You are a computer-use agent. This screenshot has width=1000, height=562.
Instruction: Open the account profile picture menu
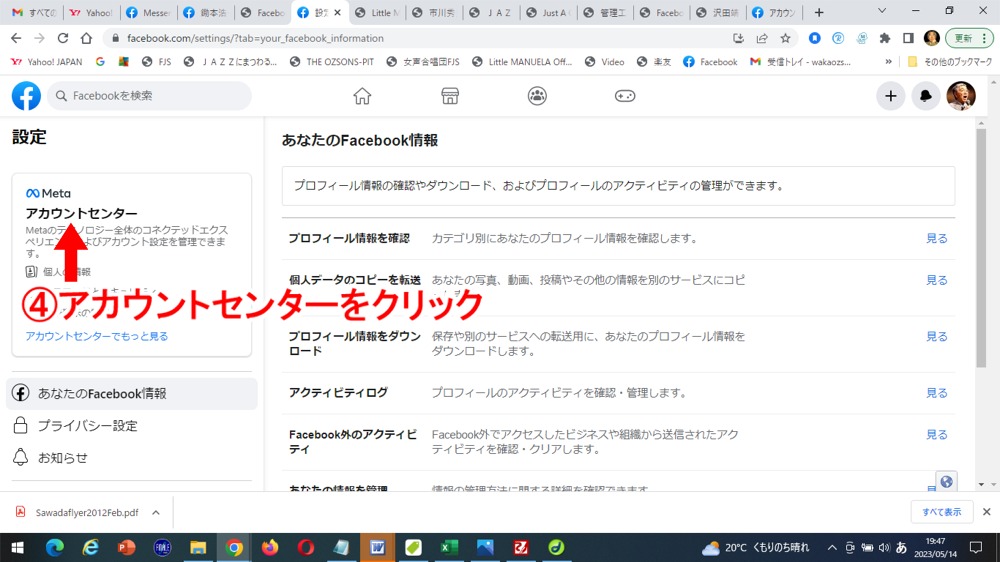click(x=960, y=96)
